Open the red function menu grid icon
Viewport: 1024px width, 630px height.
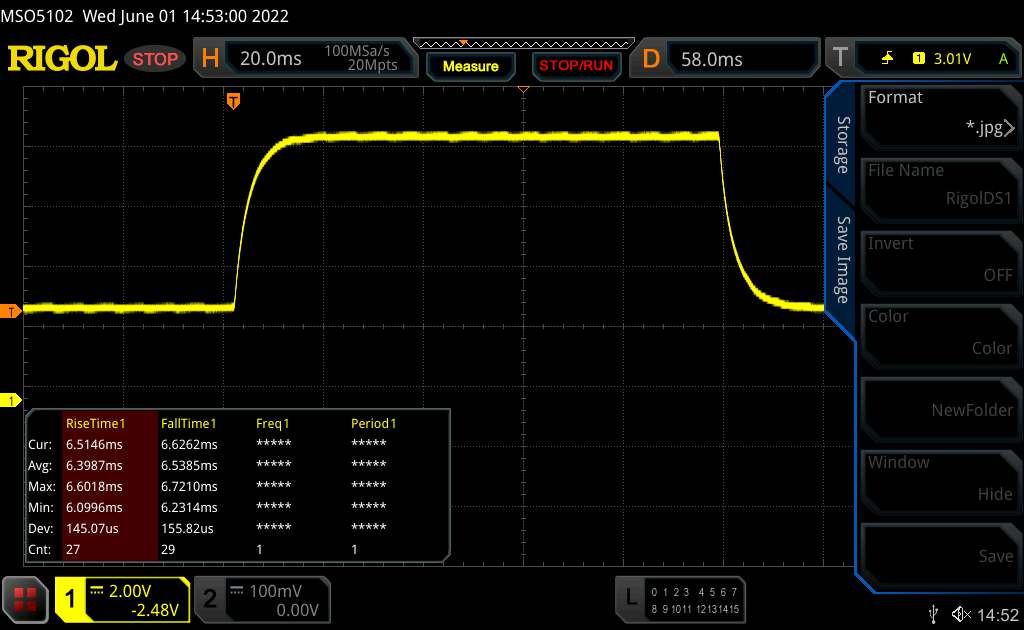click(x=25, y=599)
